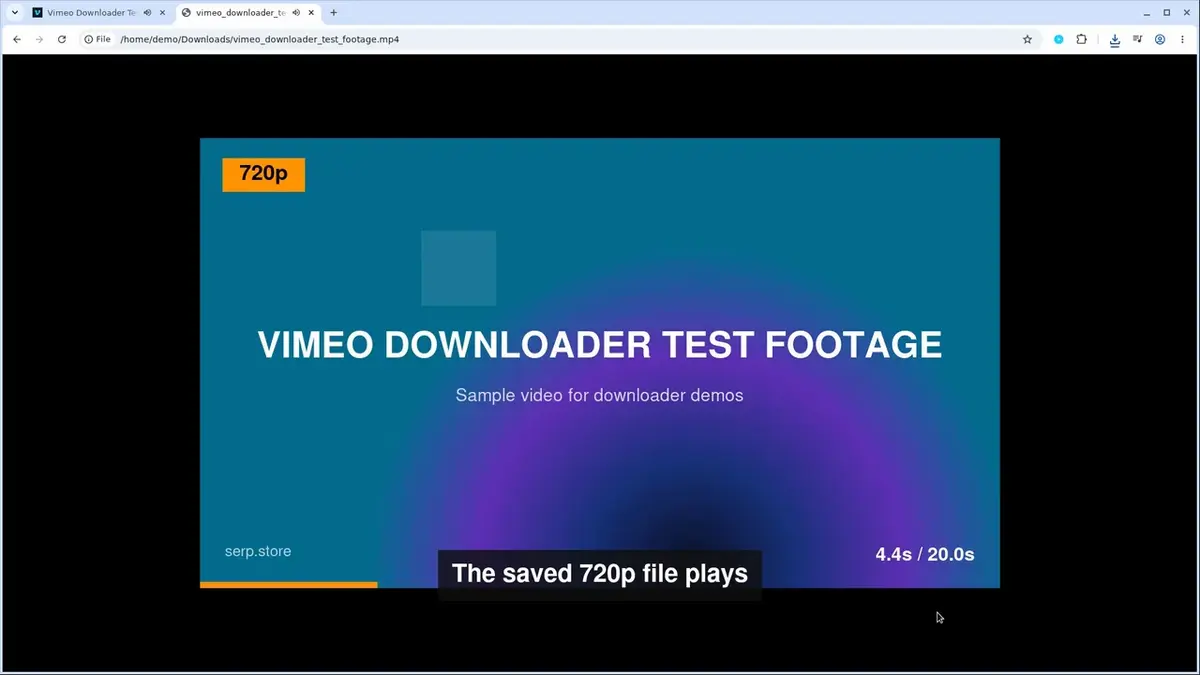Open the tab search chevron dropdown

pos(15,13)
